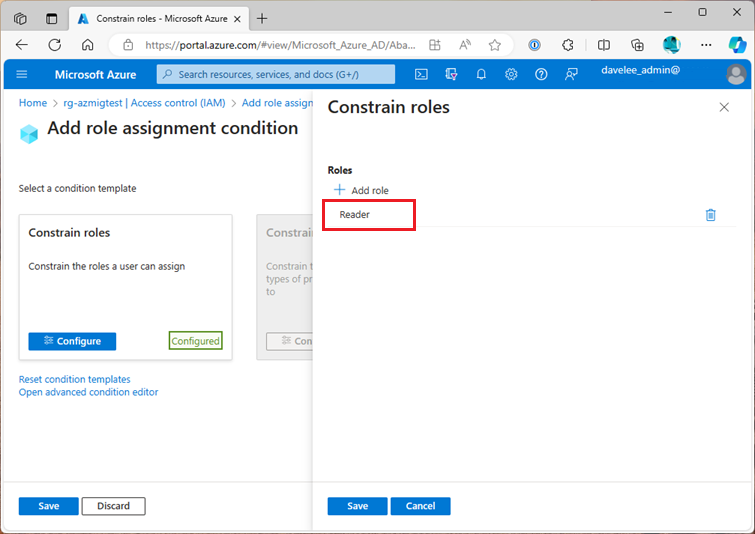The width and height of the screenshot is (755, 534).
Task: Click the green Configured status badge
Action: pyautogui.click(x=195, y=341)
